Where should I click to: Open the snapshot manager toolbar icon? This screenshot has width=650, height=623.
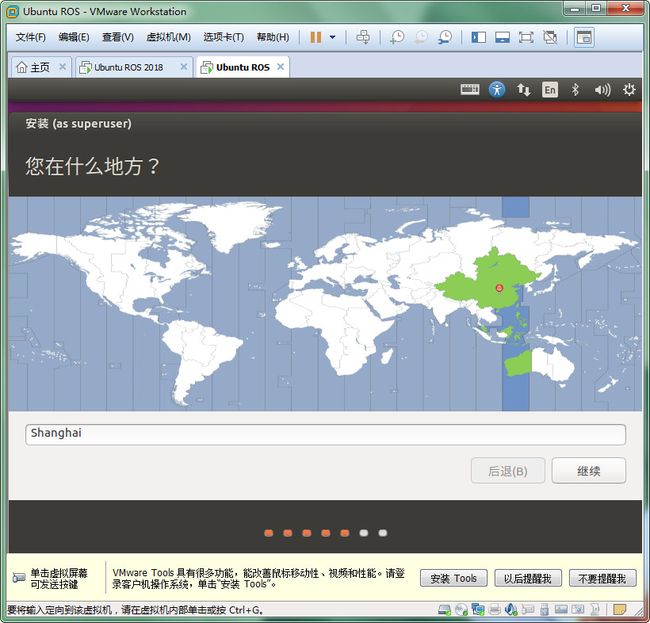(445, 37)
